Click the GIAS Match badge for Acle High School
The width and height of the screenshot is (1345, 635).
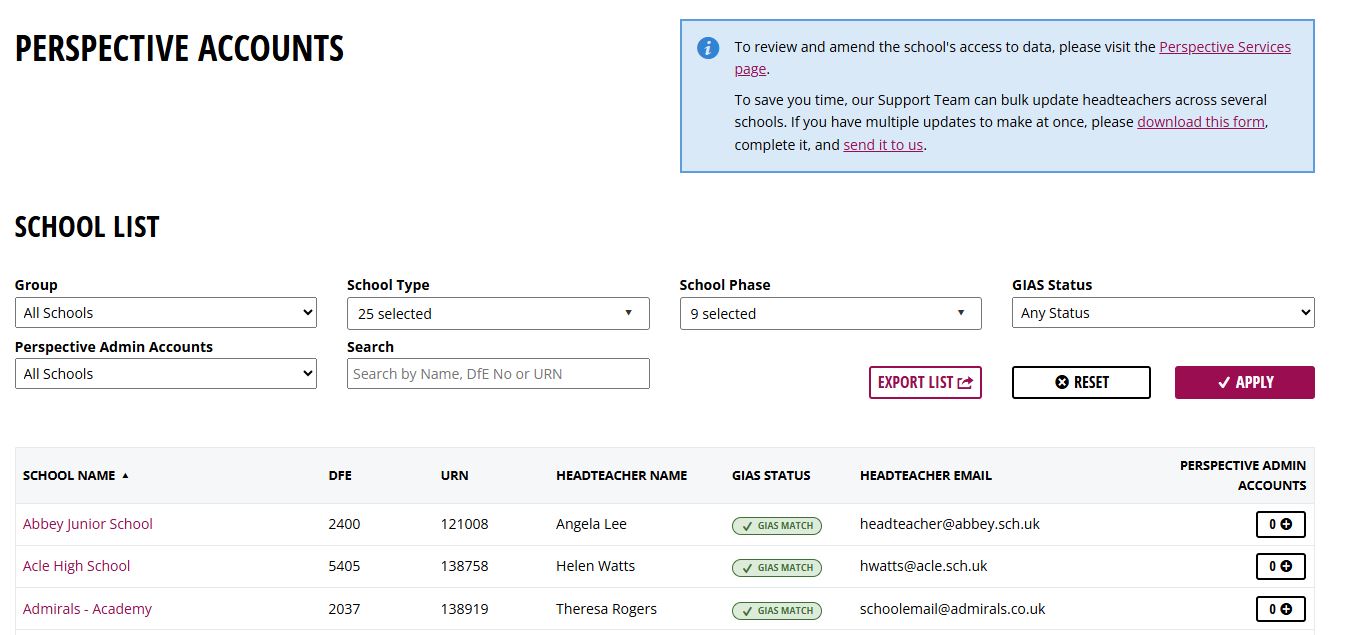pos(777,567)
